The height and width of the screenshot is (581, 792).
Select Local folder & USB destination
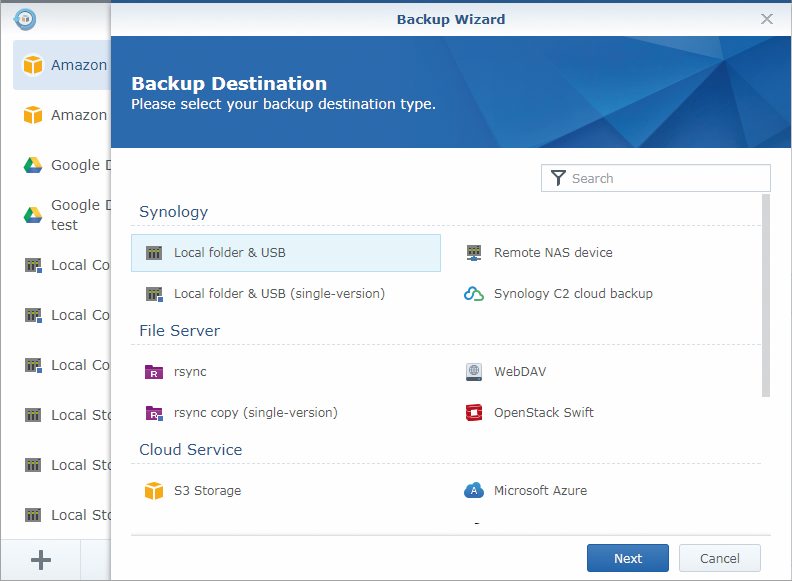pyautogui.click(x=286, y=253)
